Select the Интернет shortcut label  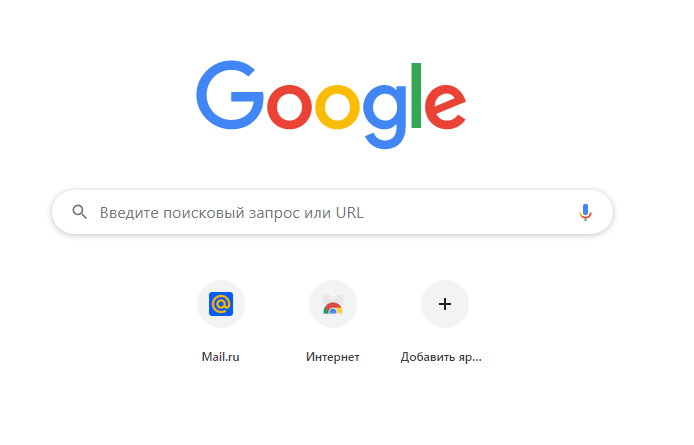point(332,357)
